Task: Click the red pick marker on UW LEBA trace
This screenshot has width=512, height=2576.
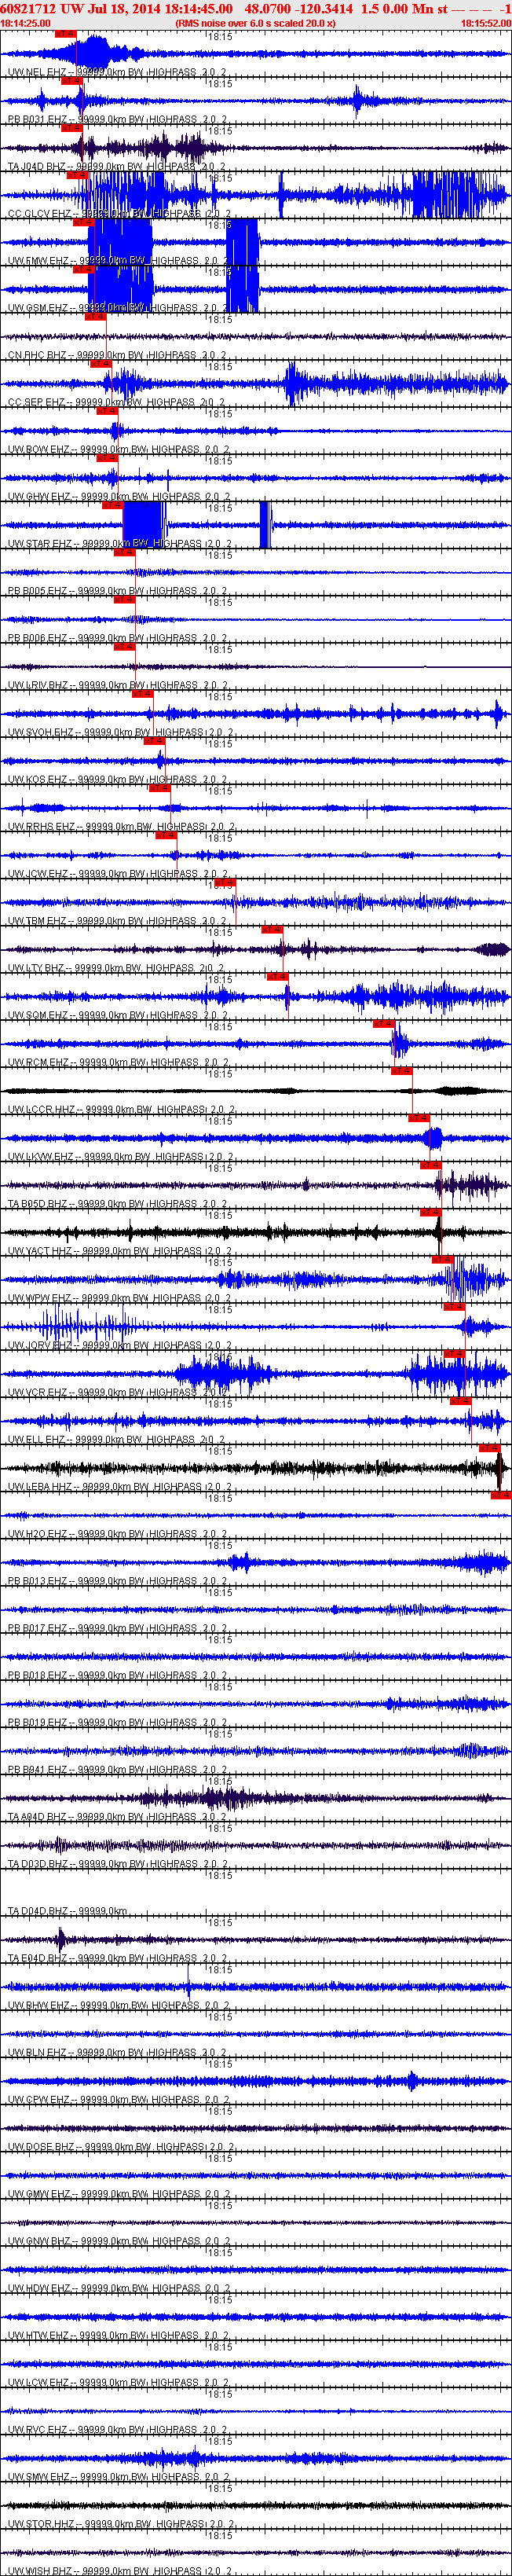Action: click(x=489, y=1448)
